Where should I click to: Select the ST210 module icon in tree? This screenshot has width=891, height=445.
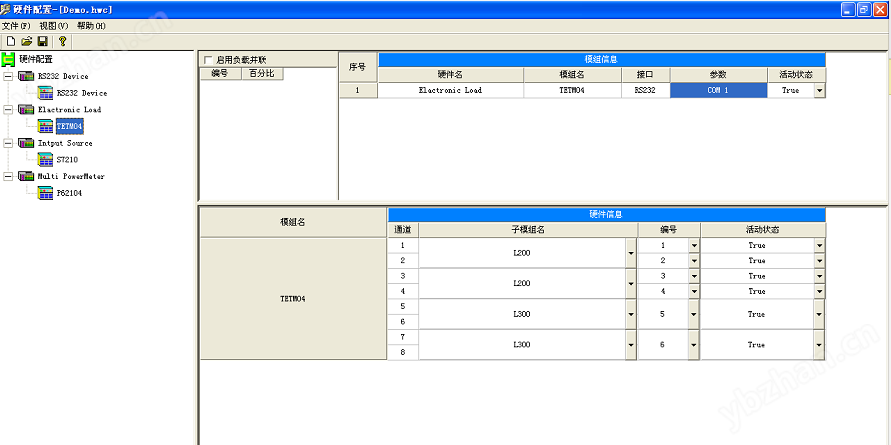pyautogui.click(x=45, y=159)
